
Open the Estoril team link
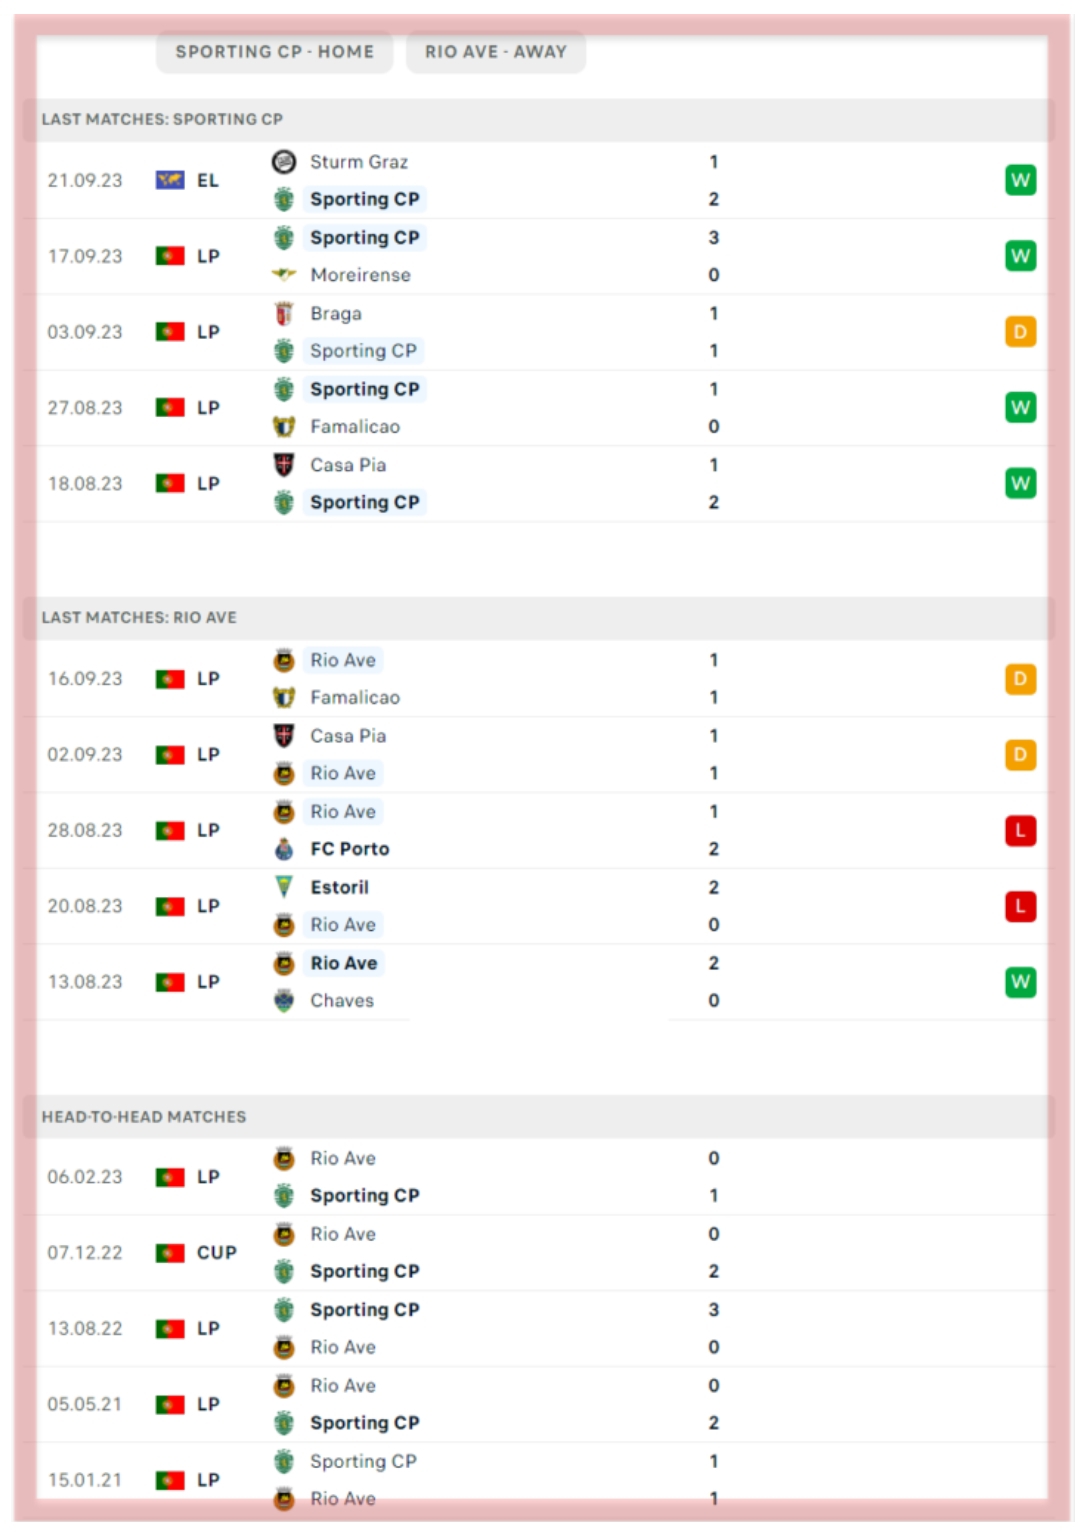(339, 887)
